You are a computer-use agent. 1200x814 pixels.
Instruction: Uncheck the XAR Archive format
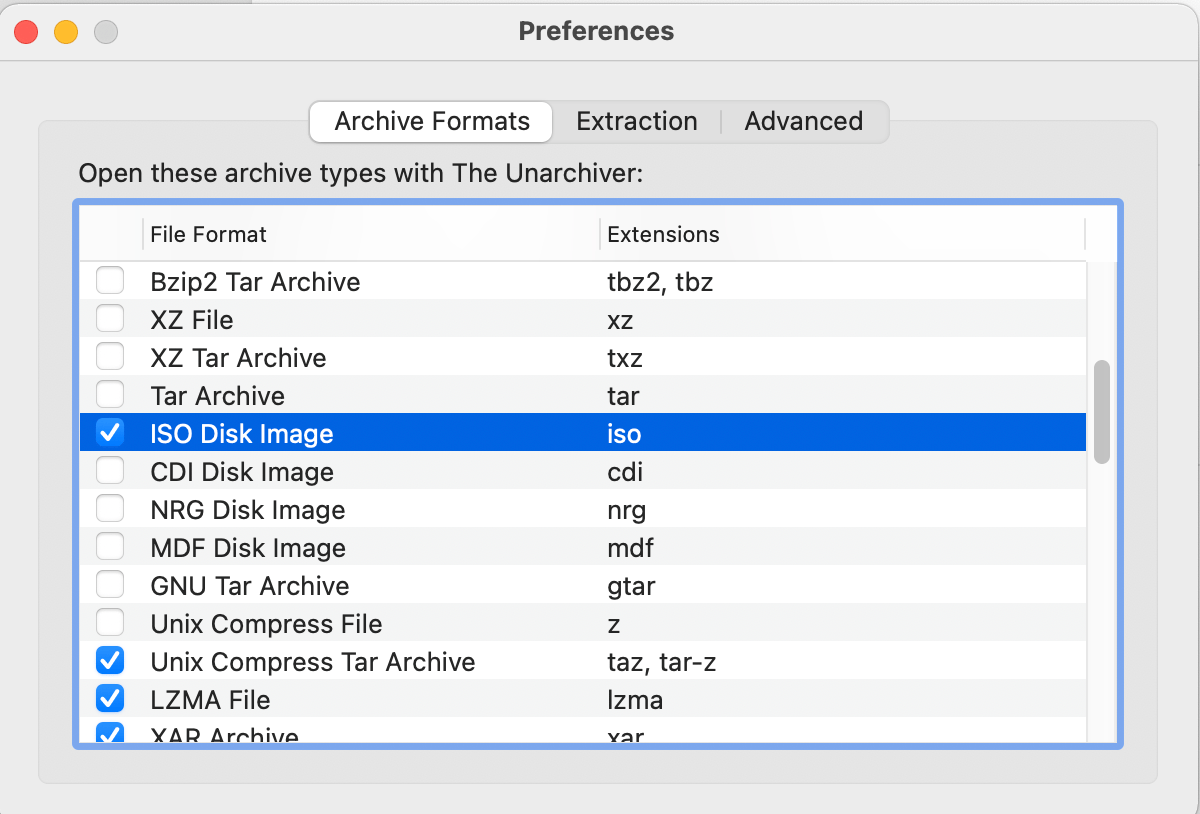(110, 733)
